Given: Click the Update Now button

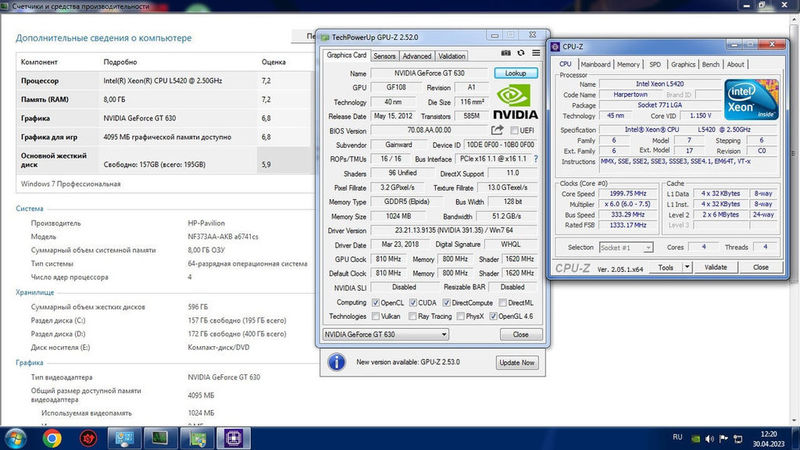Looking at the screenshot, I should [x=517, y=363].
